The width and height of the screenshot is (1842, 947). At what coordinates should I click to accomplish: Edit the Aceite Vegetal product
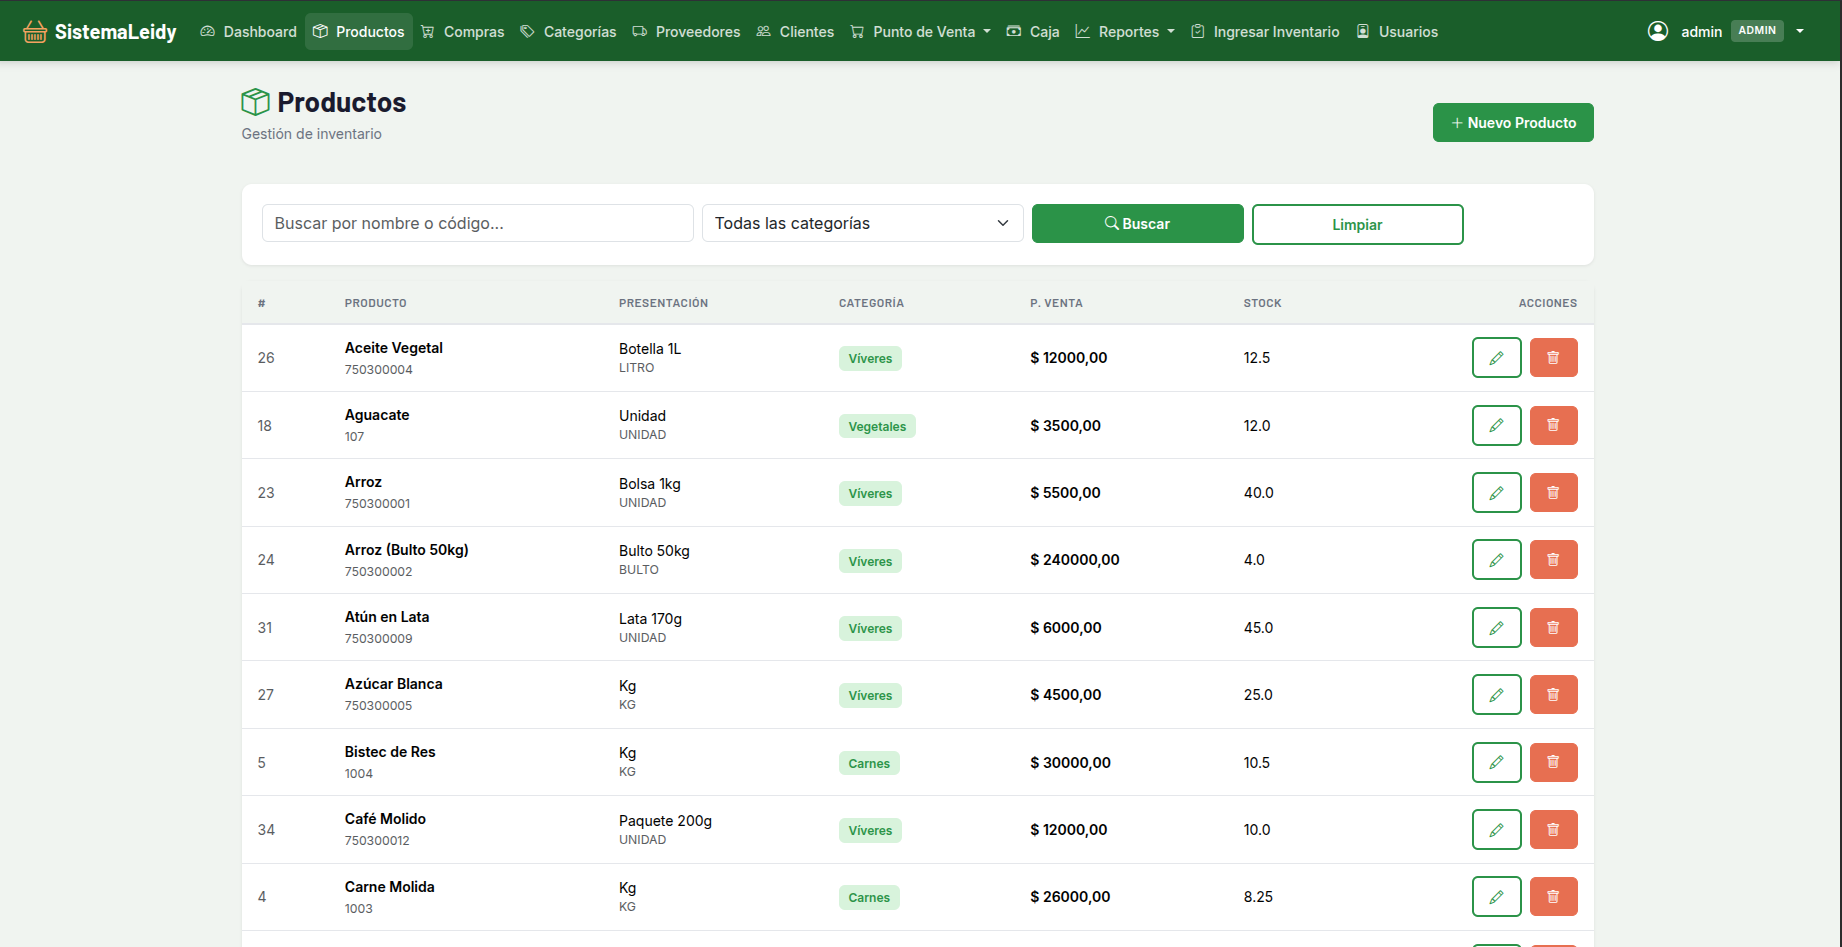click(1496, 358)
